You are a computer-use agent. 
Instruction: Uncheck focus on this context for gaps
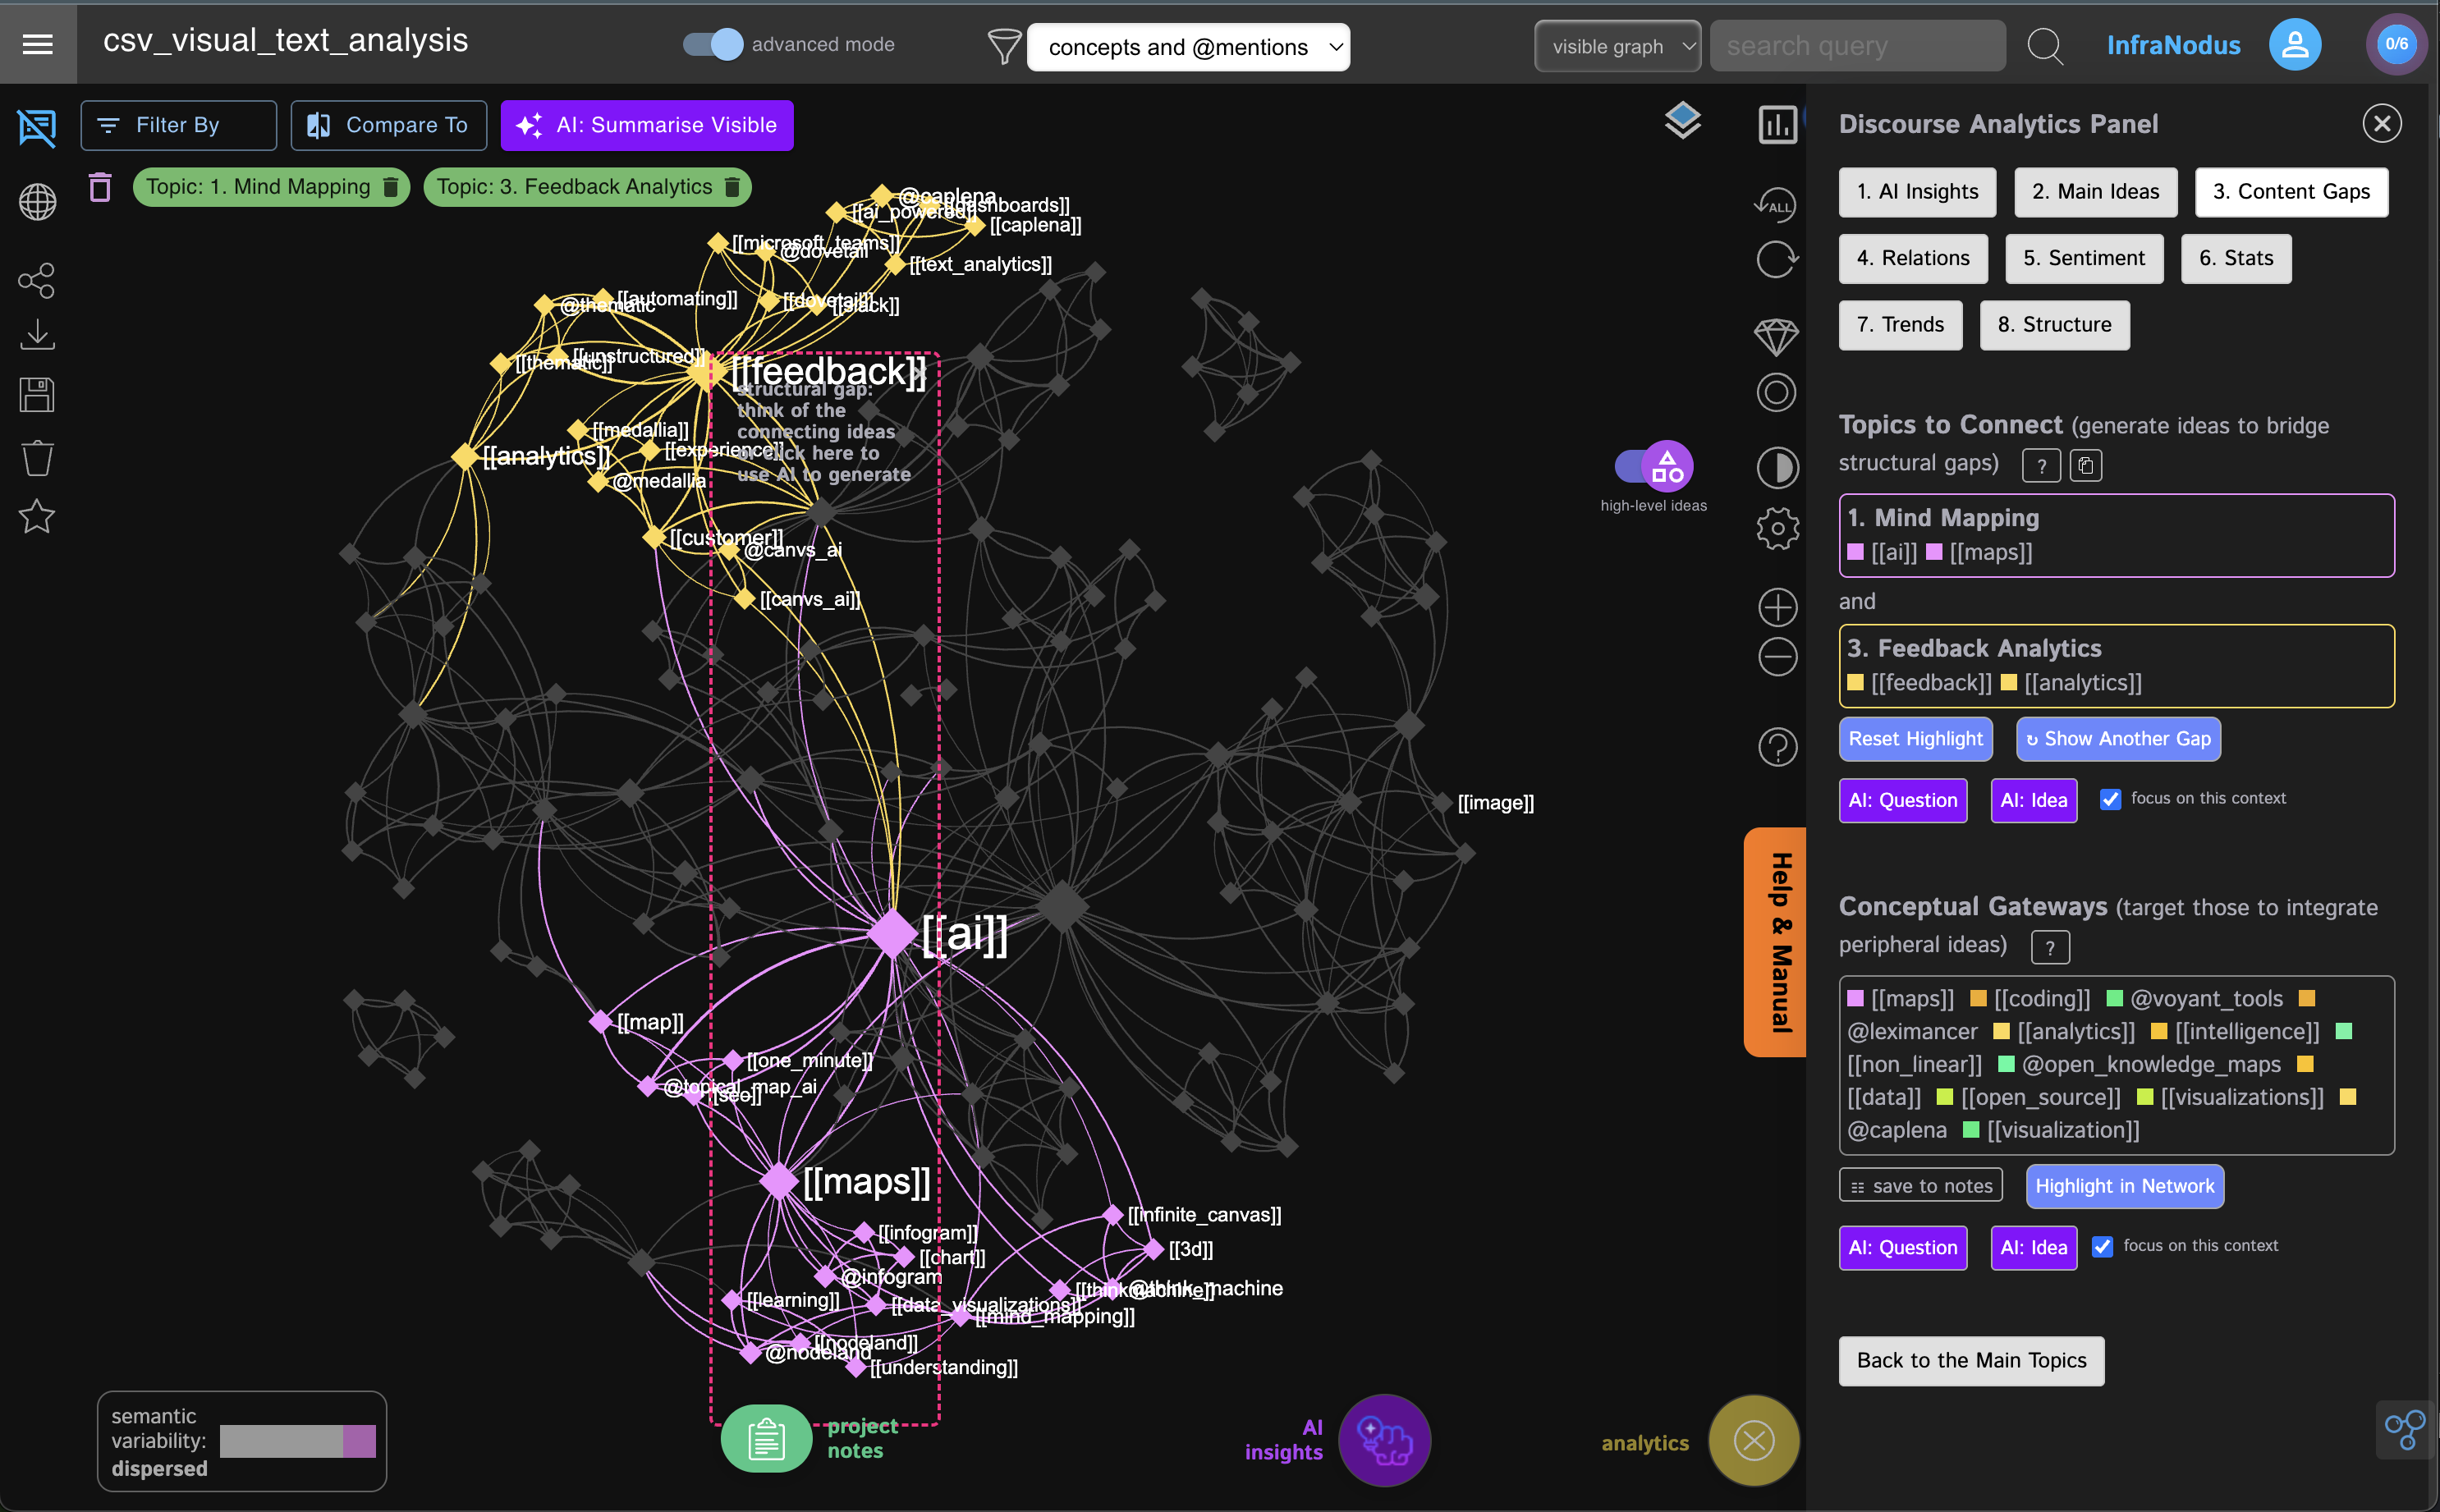click(2109, 799)
